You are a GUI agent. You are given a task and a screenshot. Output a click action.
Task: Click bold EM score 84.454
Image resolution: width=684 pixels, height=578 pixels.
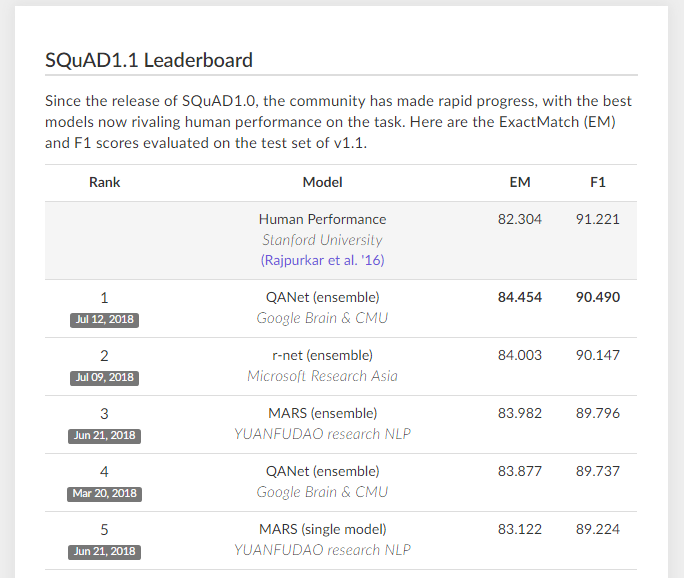point(520,298)
